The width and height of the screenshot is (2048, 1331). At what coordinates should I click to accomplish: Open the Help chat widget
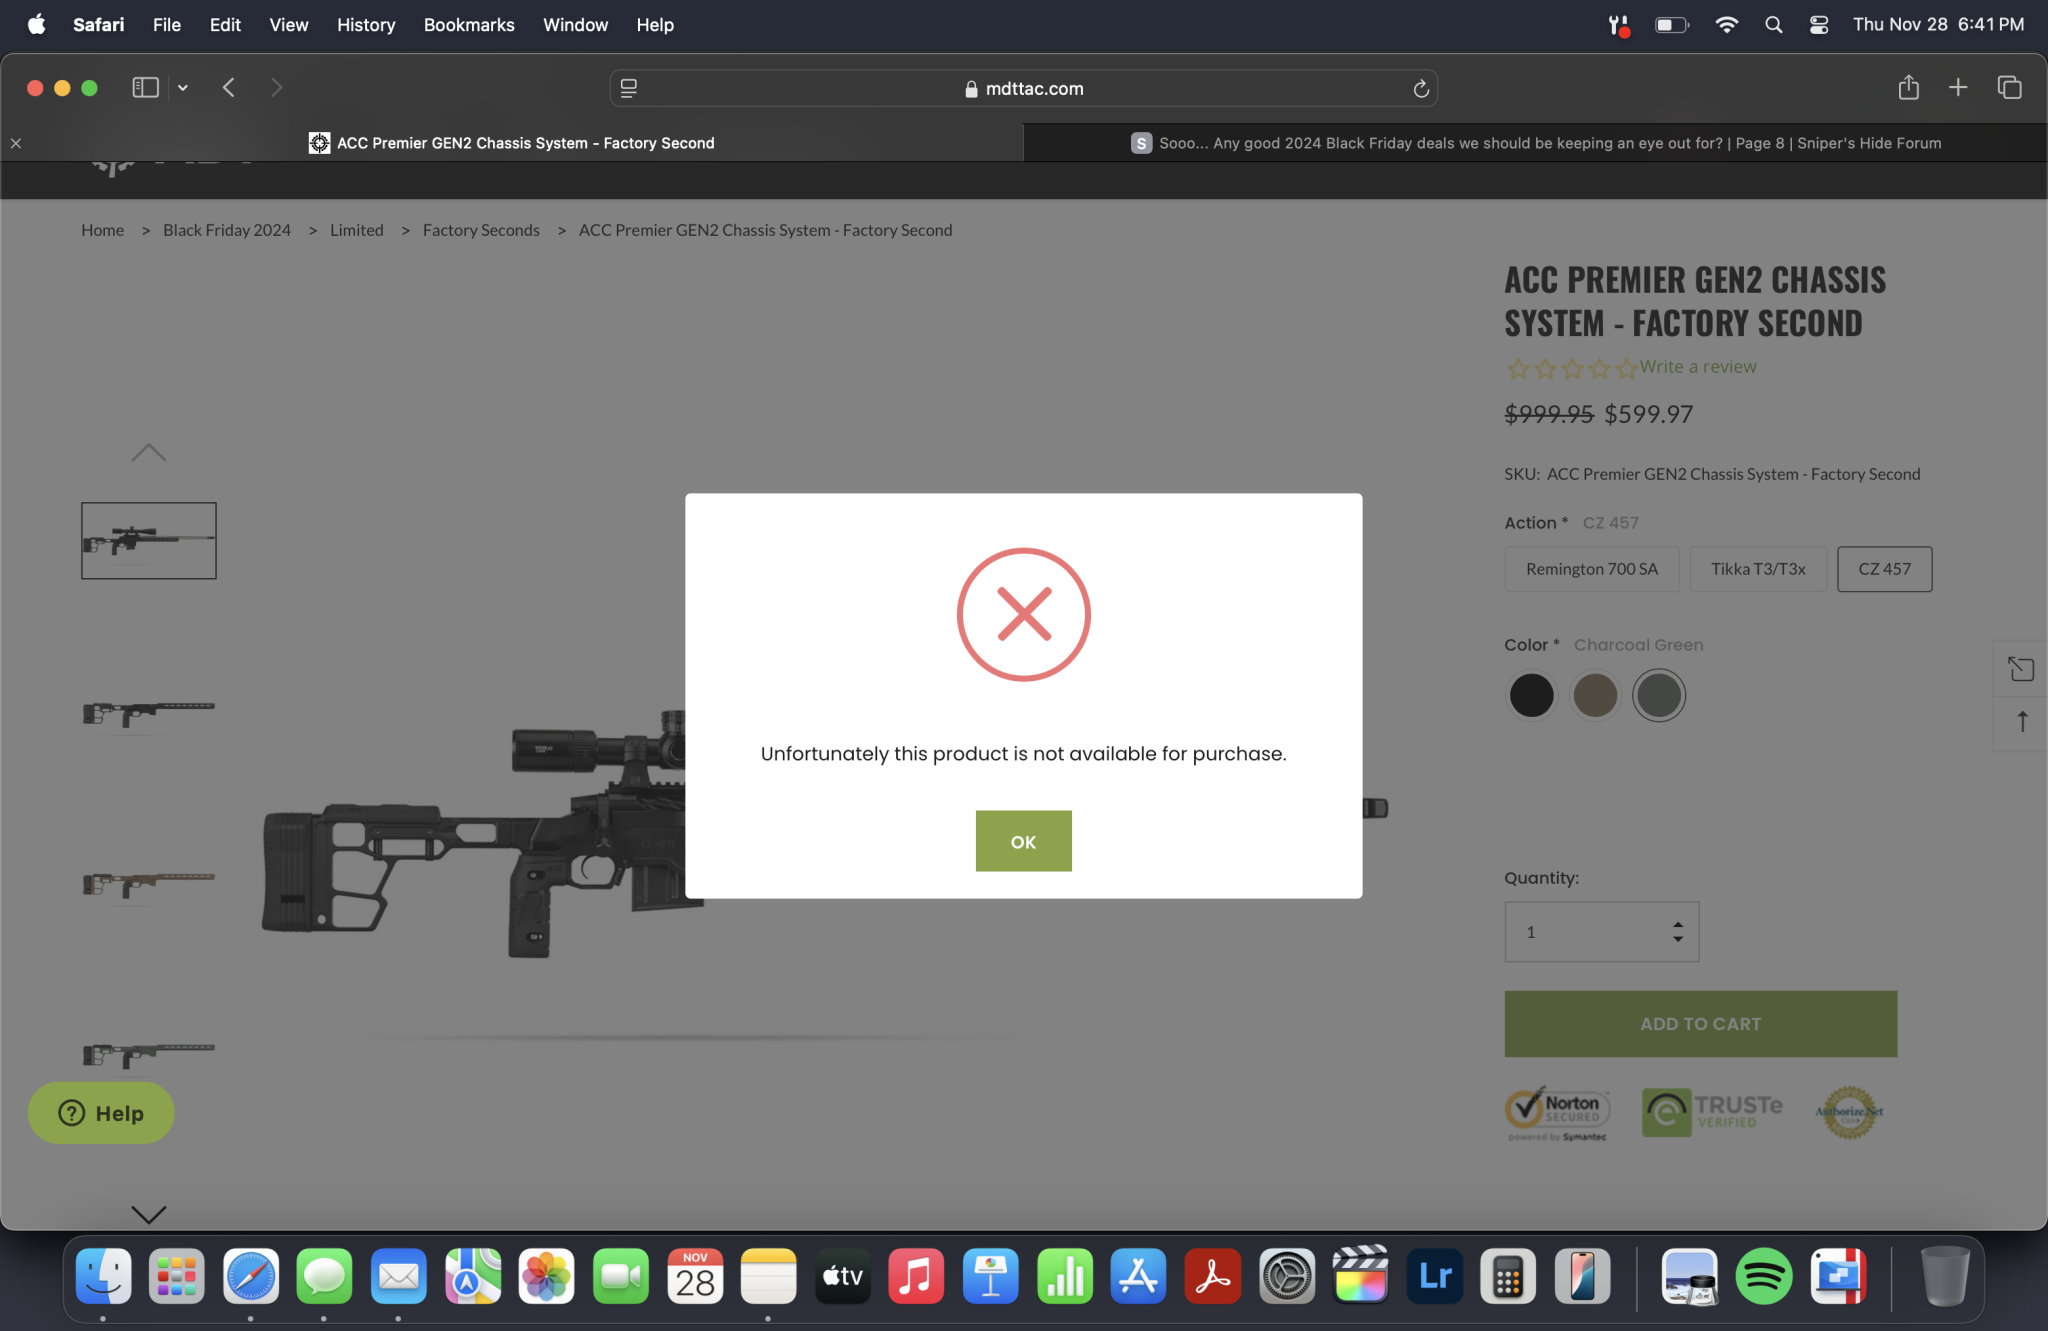point(101,1113)
